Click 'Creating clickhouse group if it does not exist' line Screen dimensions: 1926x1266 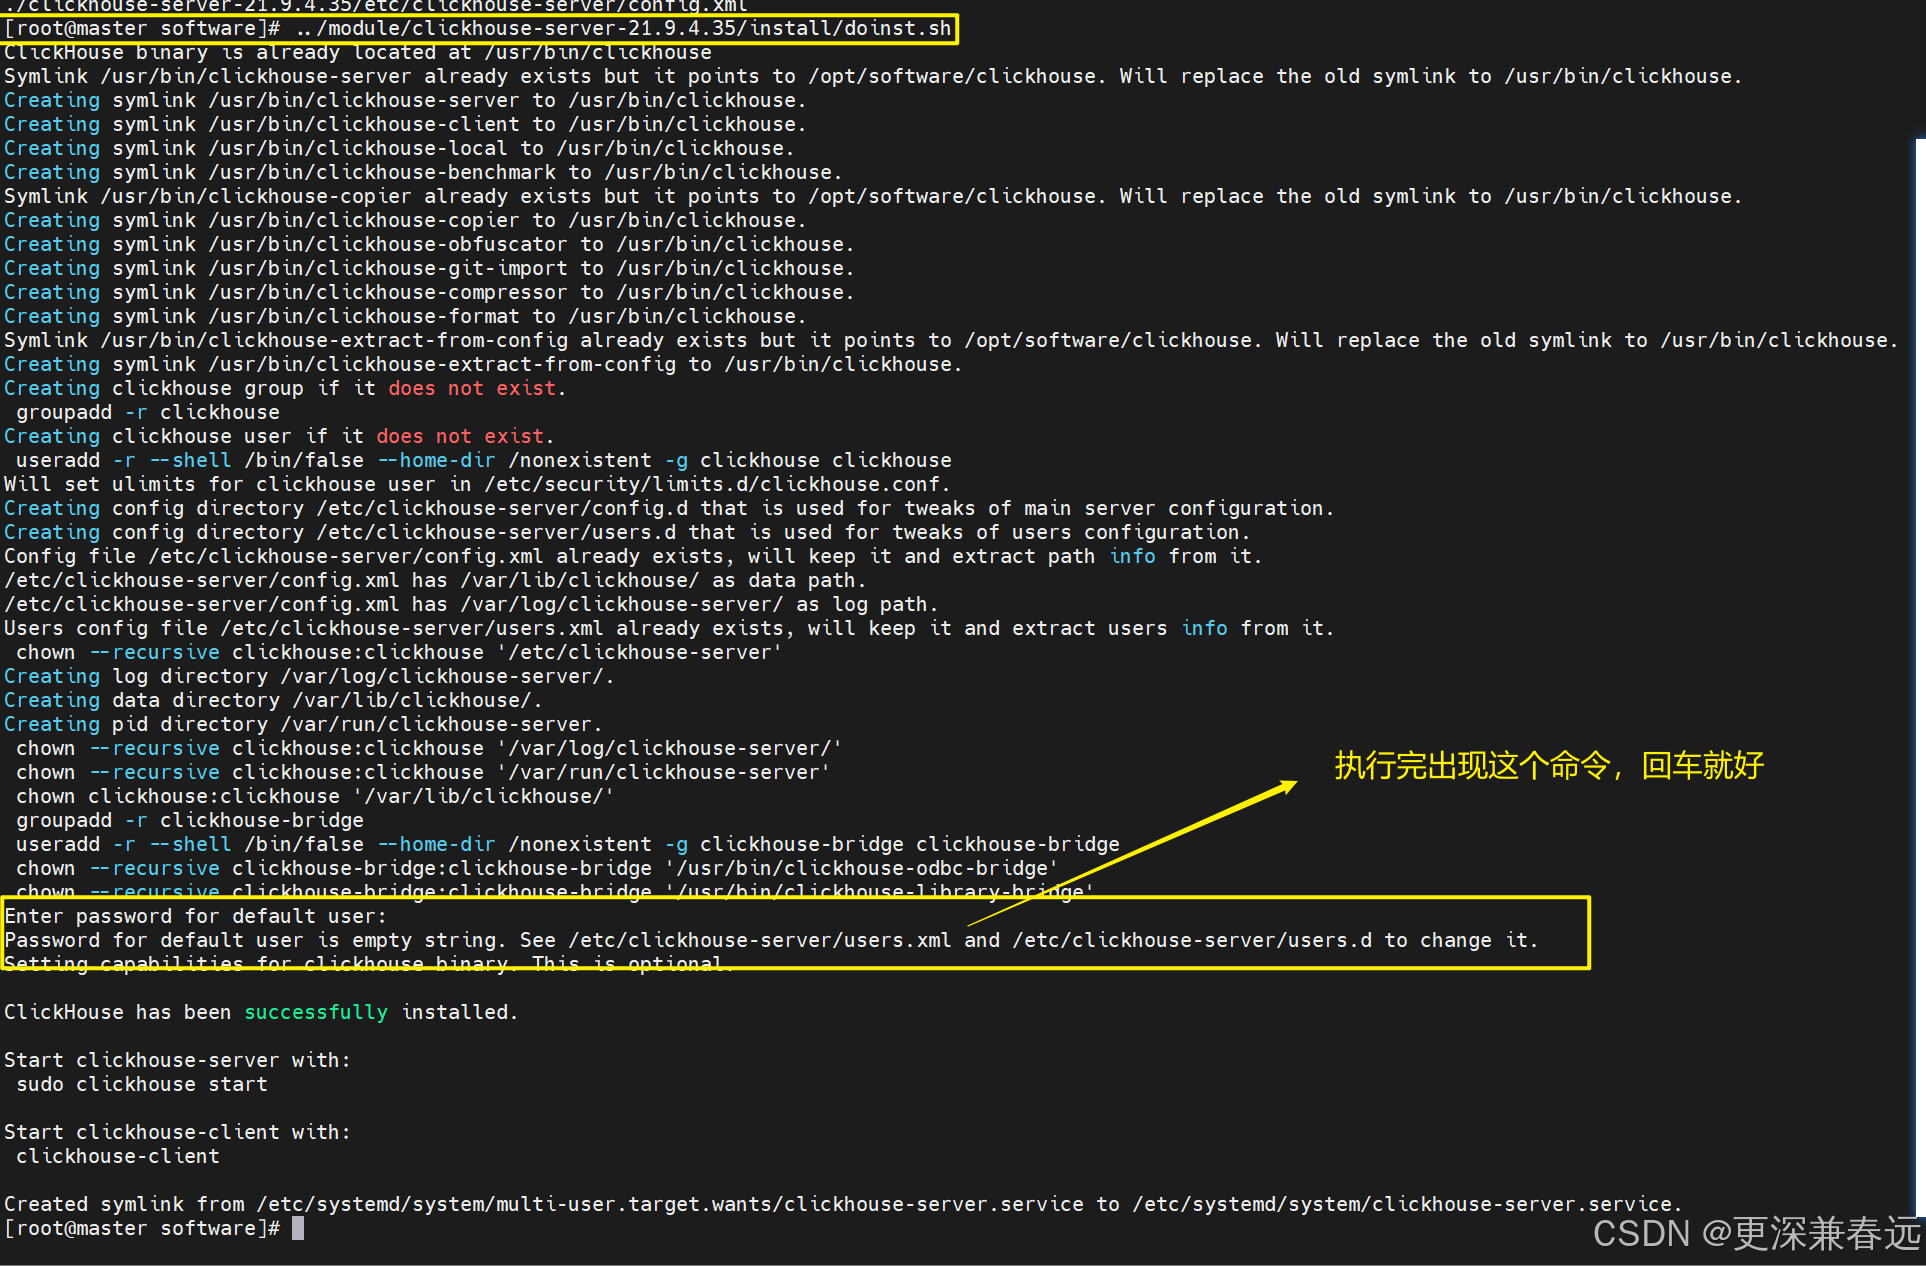tap(285, 388)
